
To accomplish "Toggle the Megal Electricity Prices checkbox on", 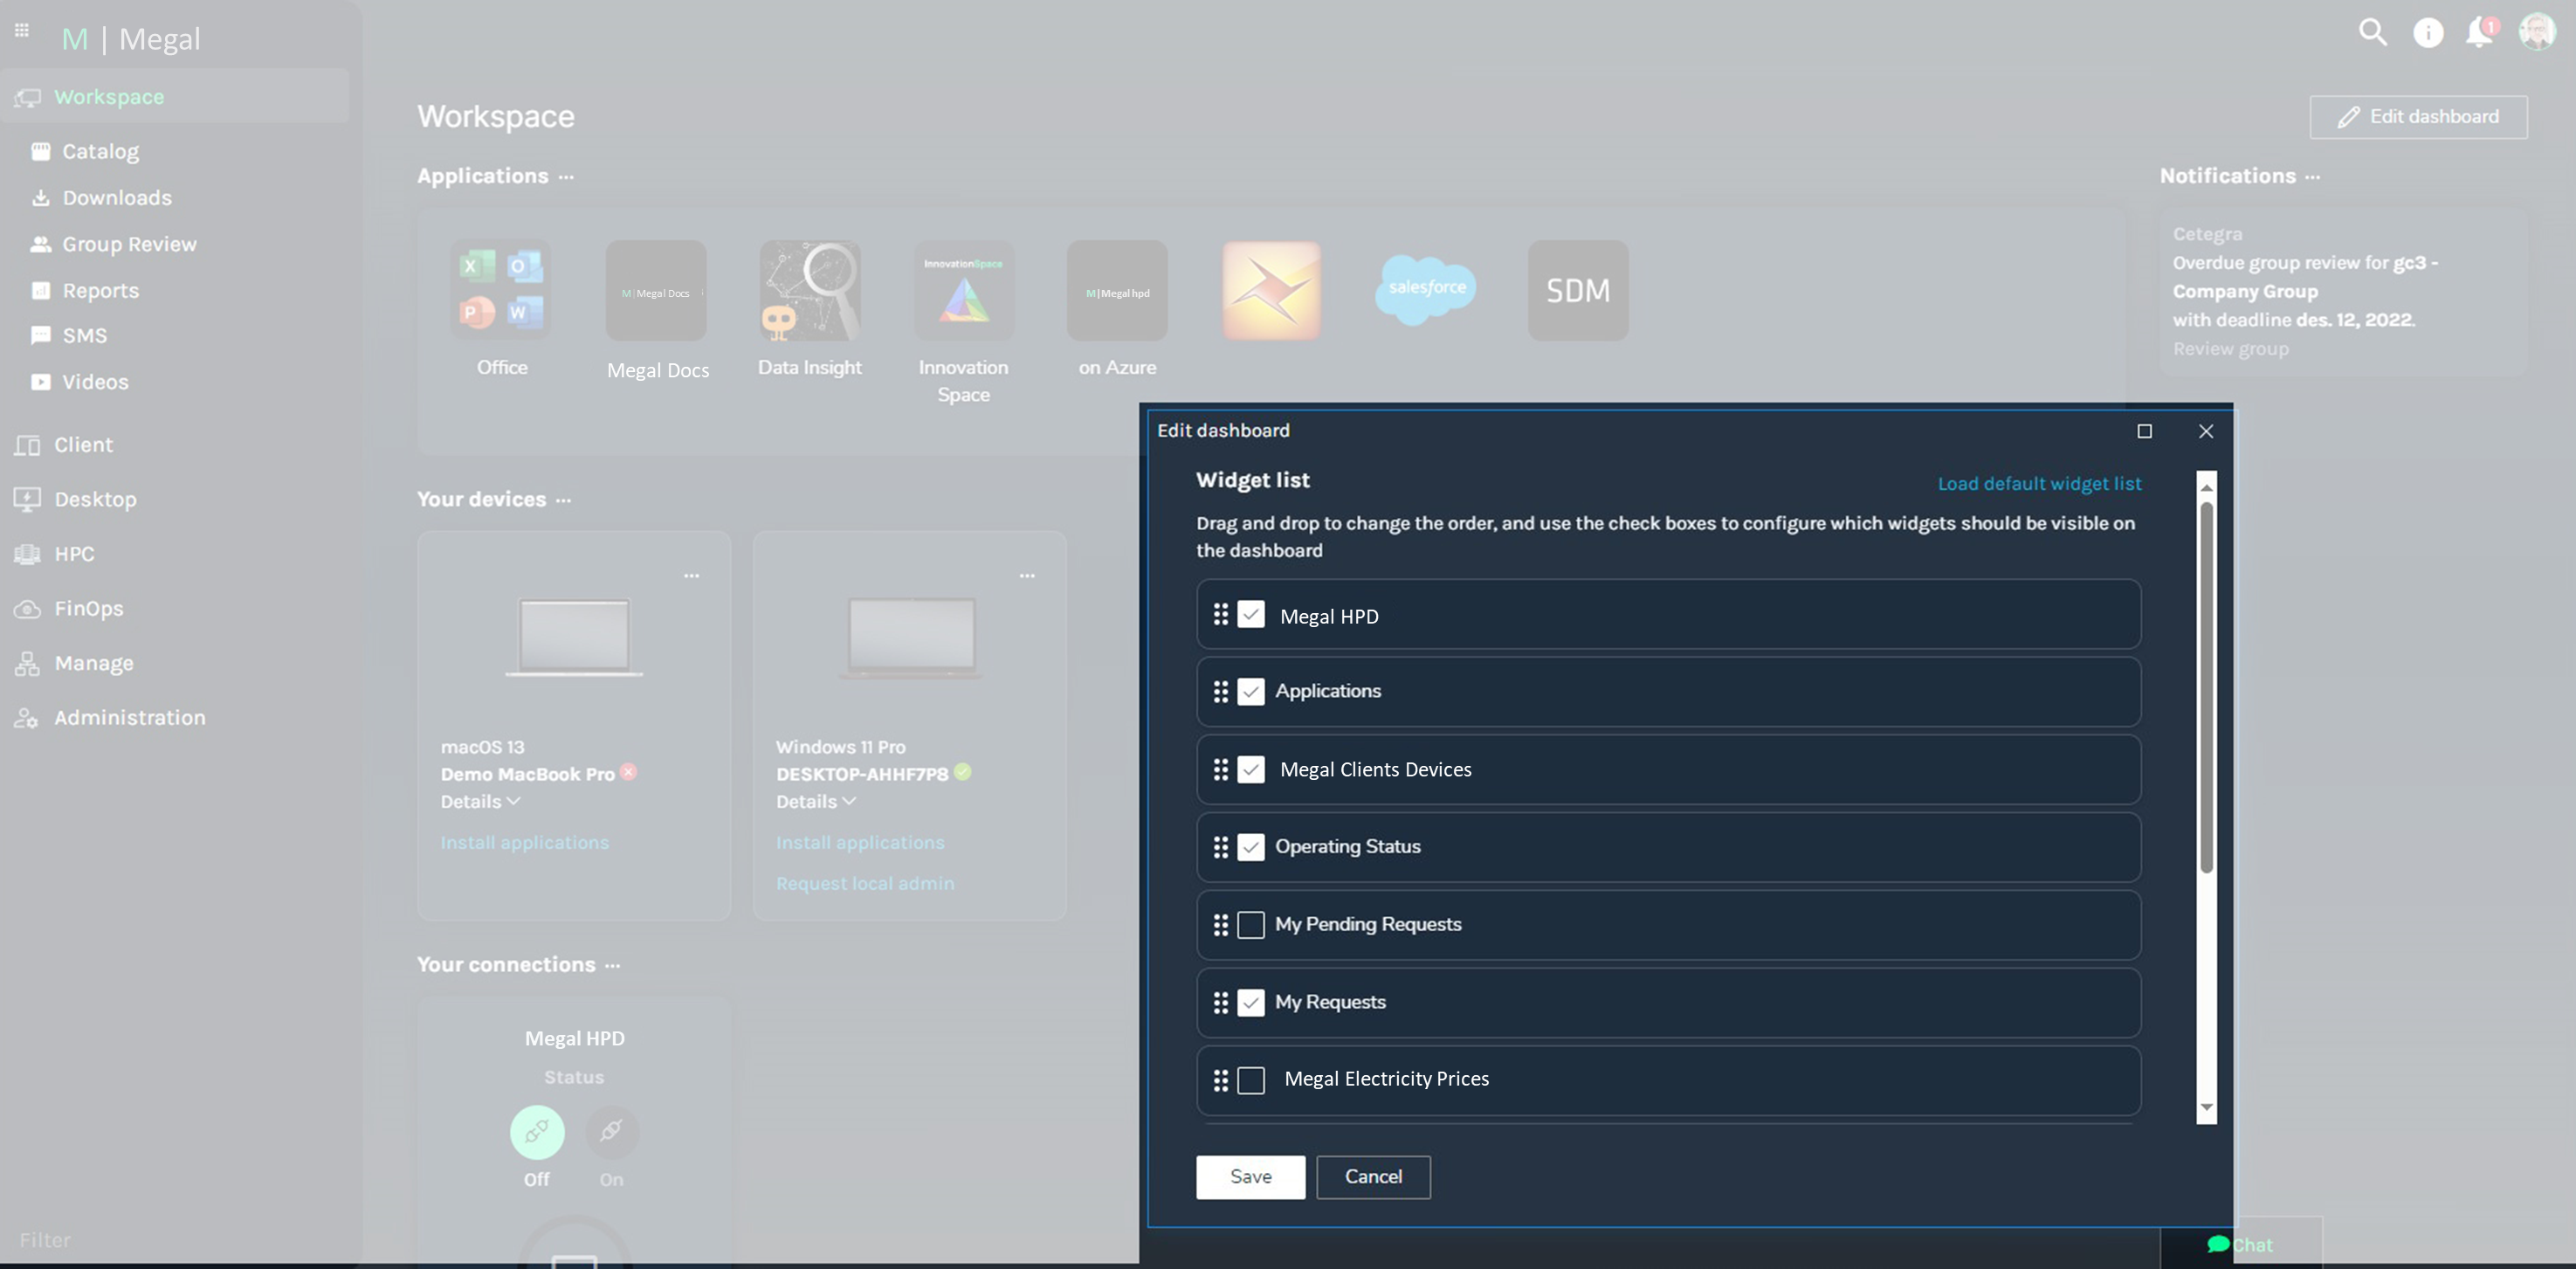I will click(x=1250, y=1080).
